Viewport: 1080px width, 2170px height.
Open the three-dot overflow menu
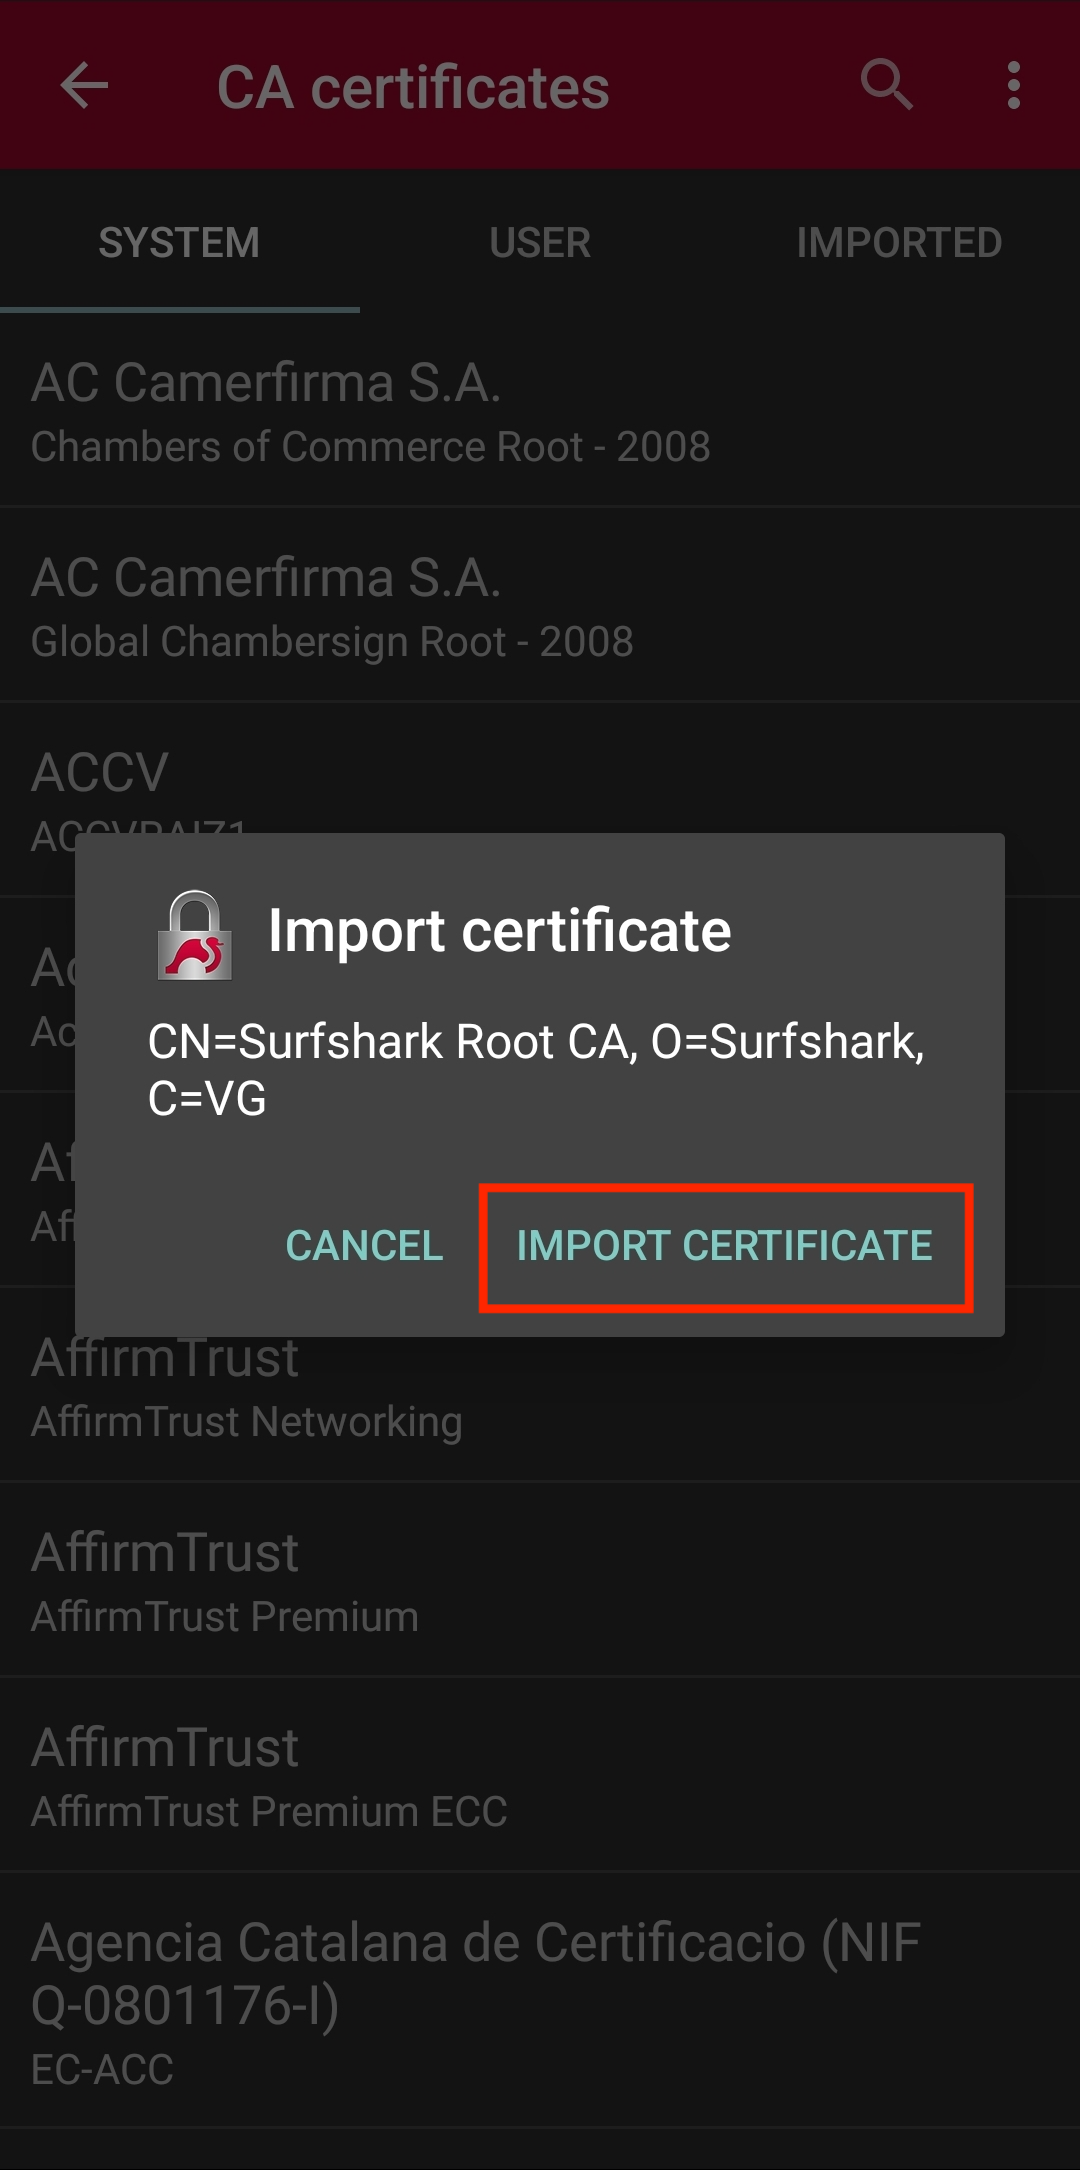point(1013,86)
